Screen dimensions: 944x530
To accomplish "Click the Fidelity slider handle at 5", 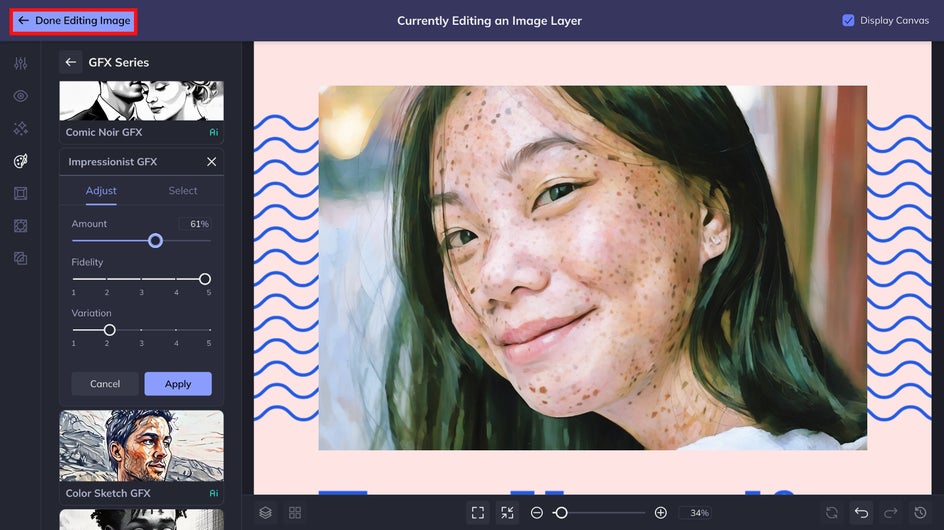I will [205, 279].
